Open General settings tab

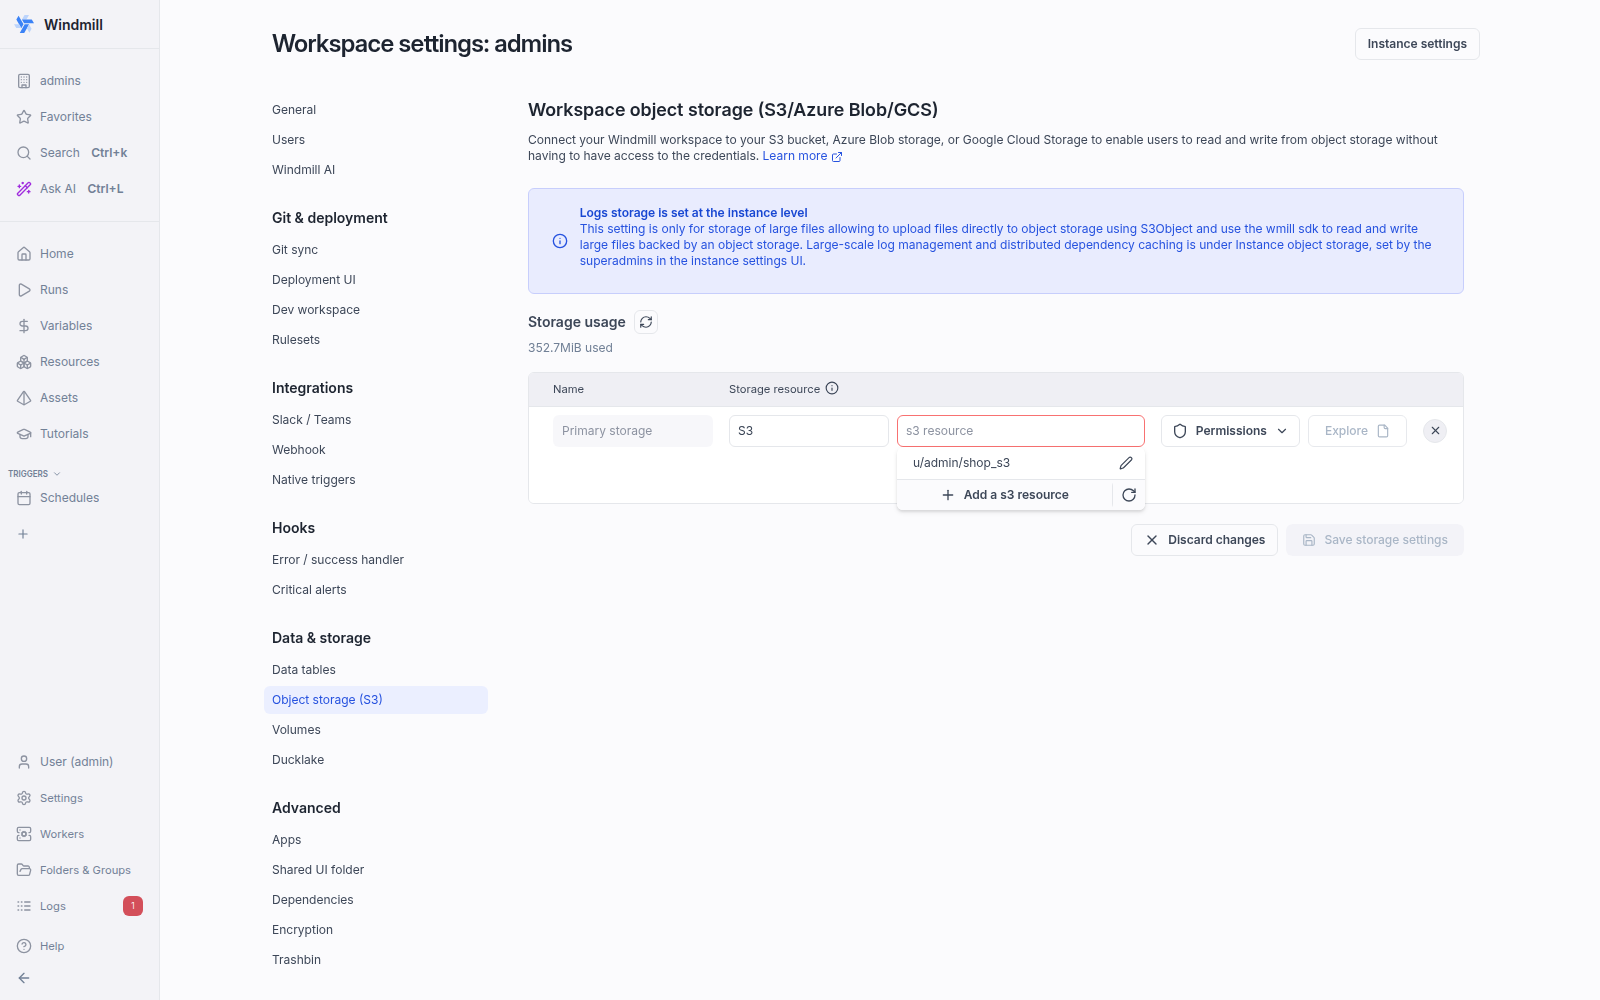[294, 110]
